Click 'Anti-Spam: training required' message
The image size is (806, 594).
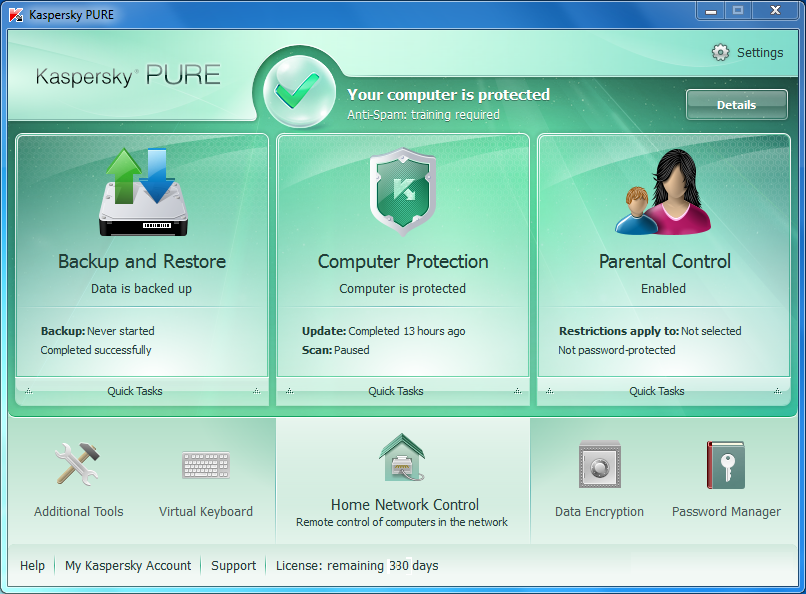(424, 115)
